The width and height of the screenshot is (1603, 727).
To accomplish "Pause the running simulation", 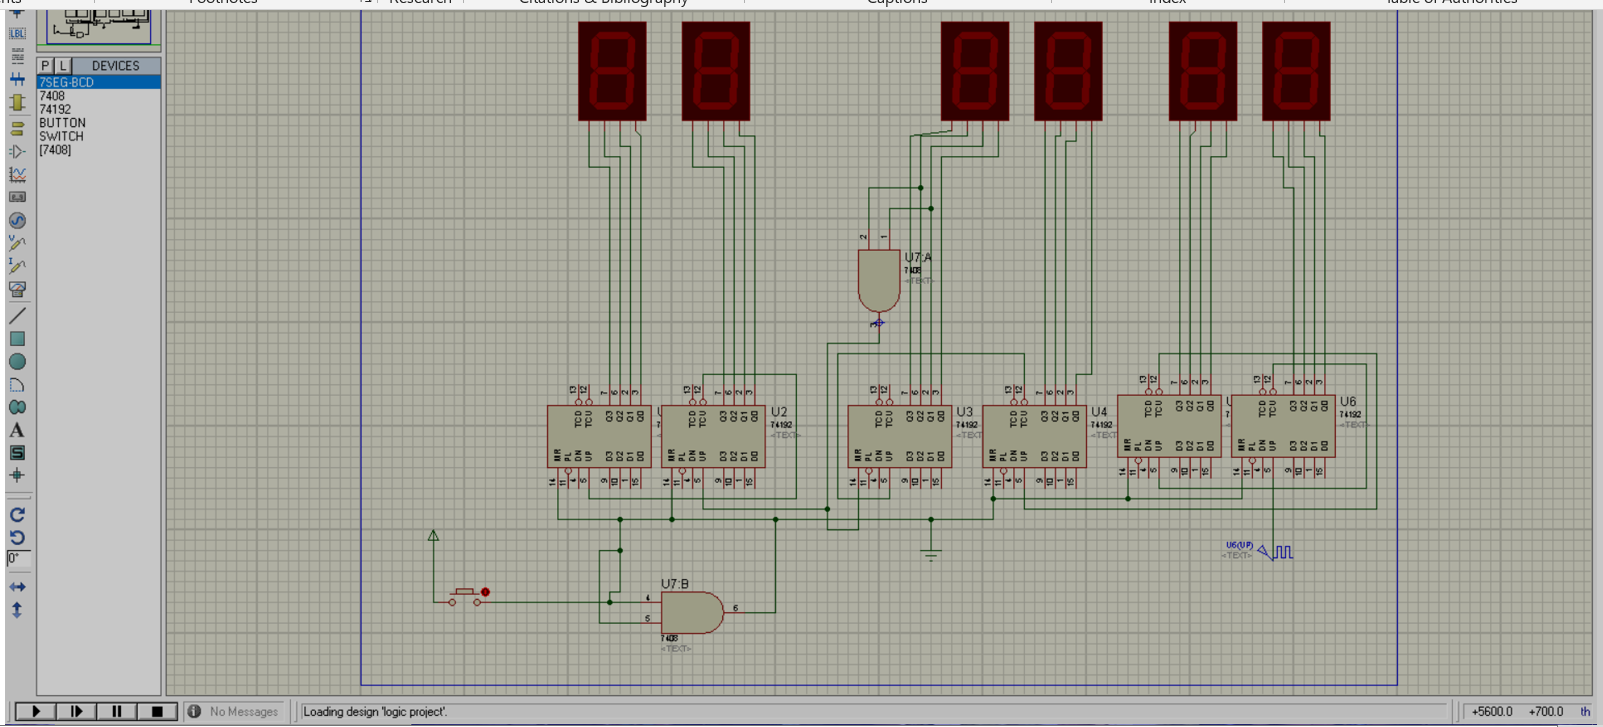I will [x=117, y=711].
